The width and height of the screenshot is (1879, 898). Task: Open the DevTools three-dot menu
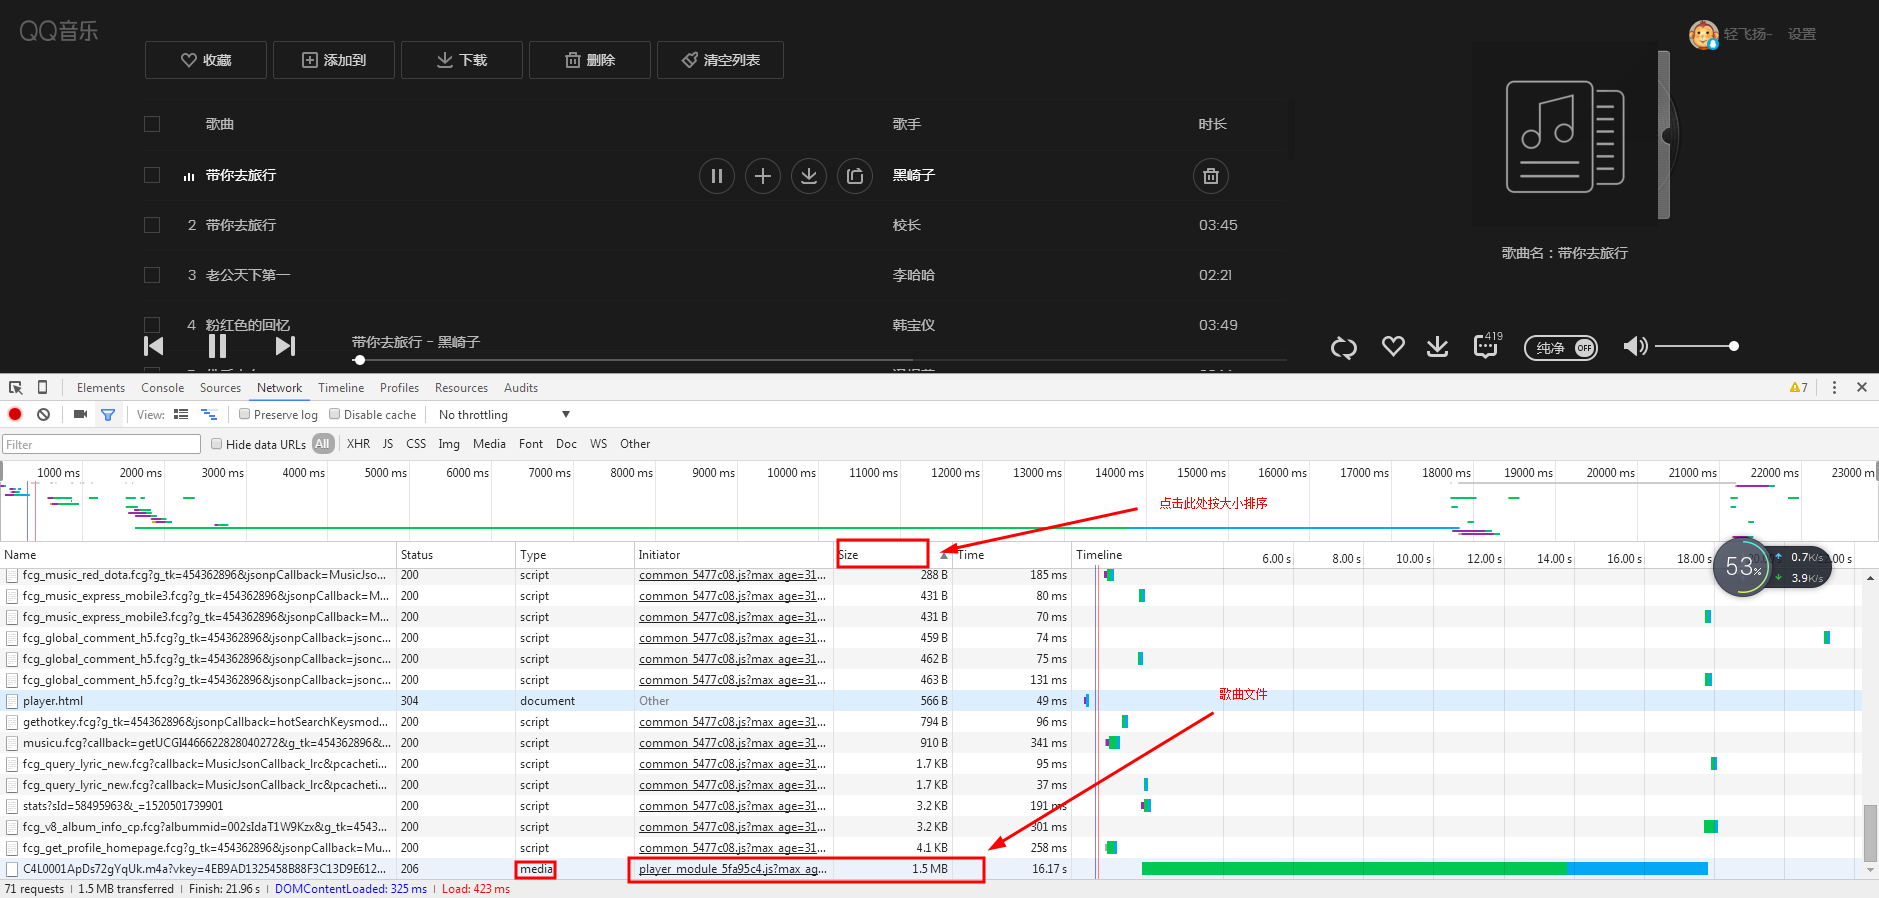click(x=1834, y=388)
